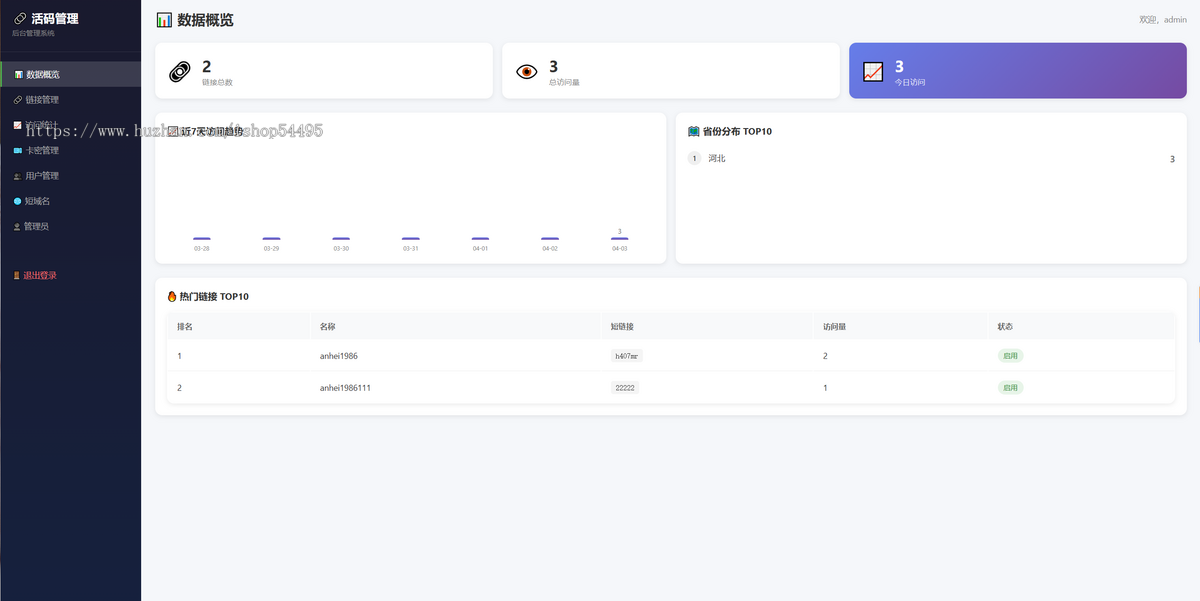Click the name cell anhei1986
The image size is (1200, 601).
click(x=339, y=356)
